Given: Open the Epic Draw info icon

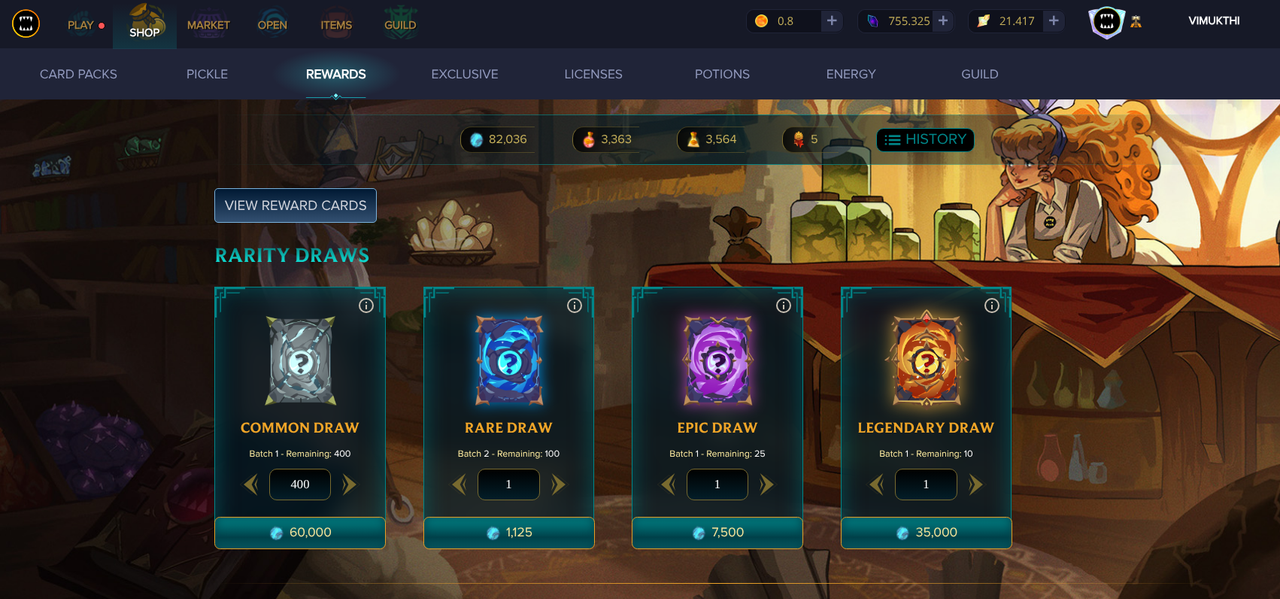Looking at the screenshot, I should pyautogui.click(x=783, y=305).
